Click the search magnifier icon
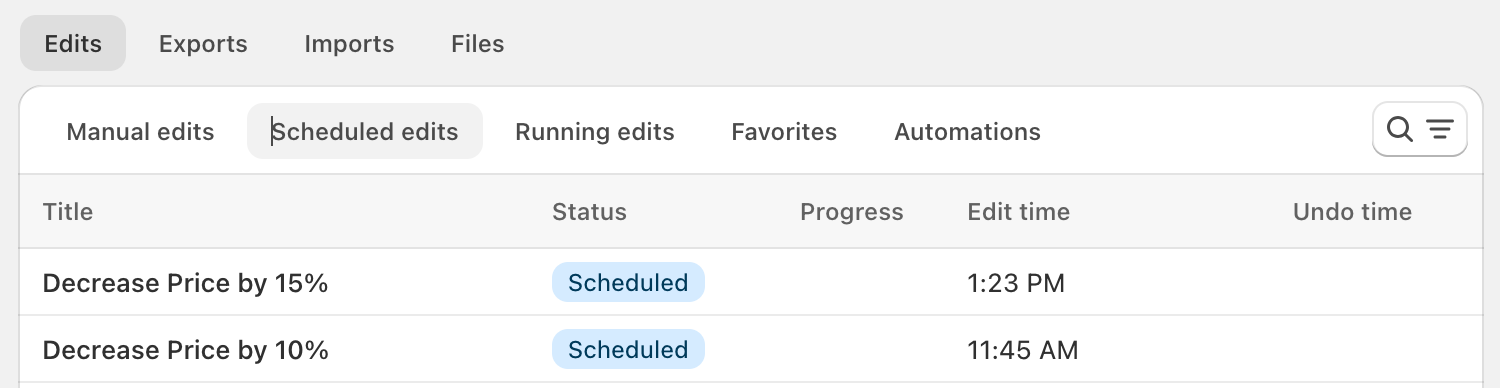Screen dimensions: 1500x388 [1400, 130]
